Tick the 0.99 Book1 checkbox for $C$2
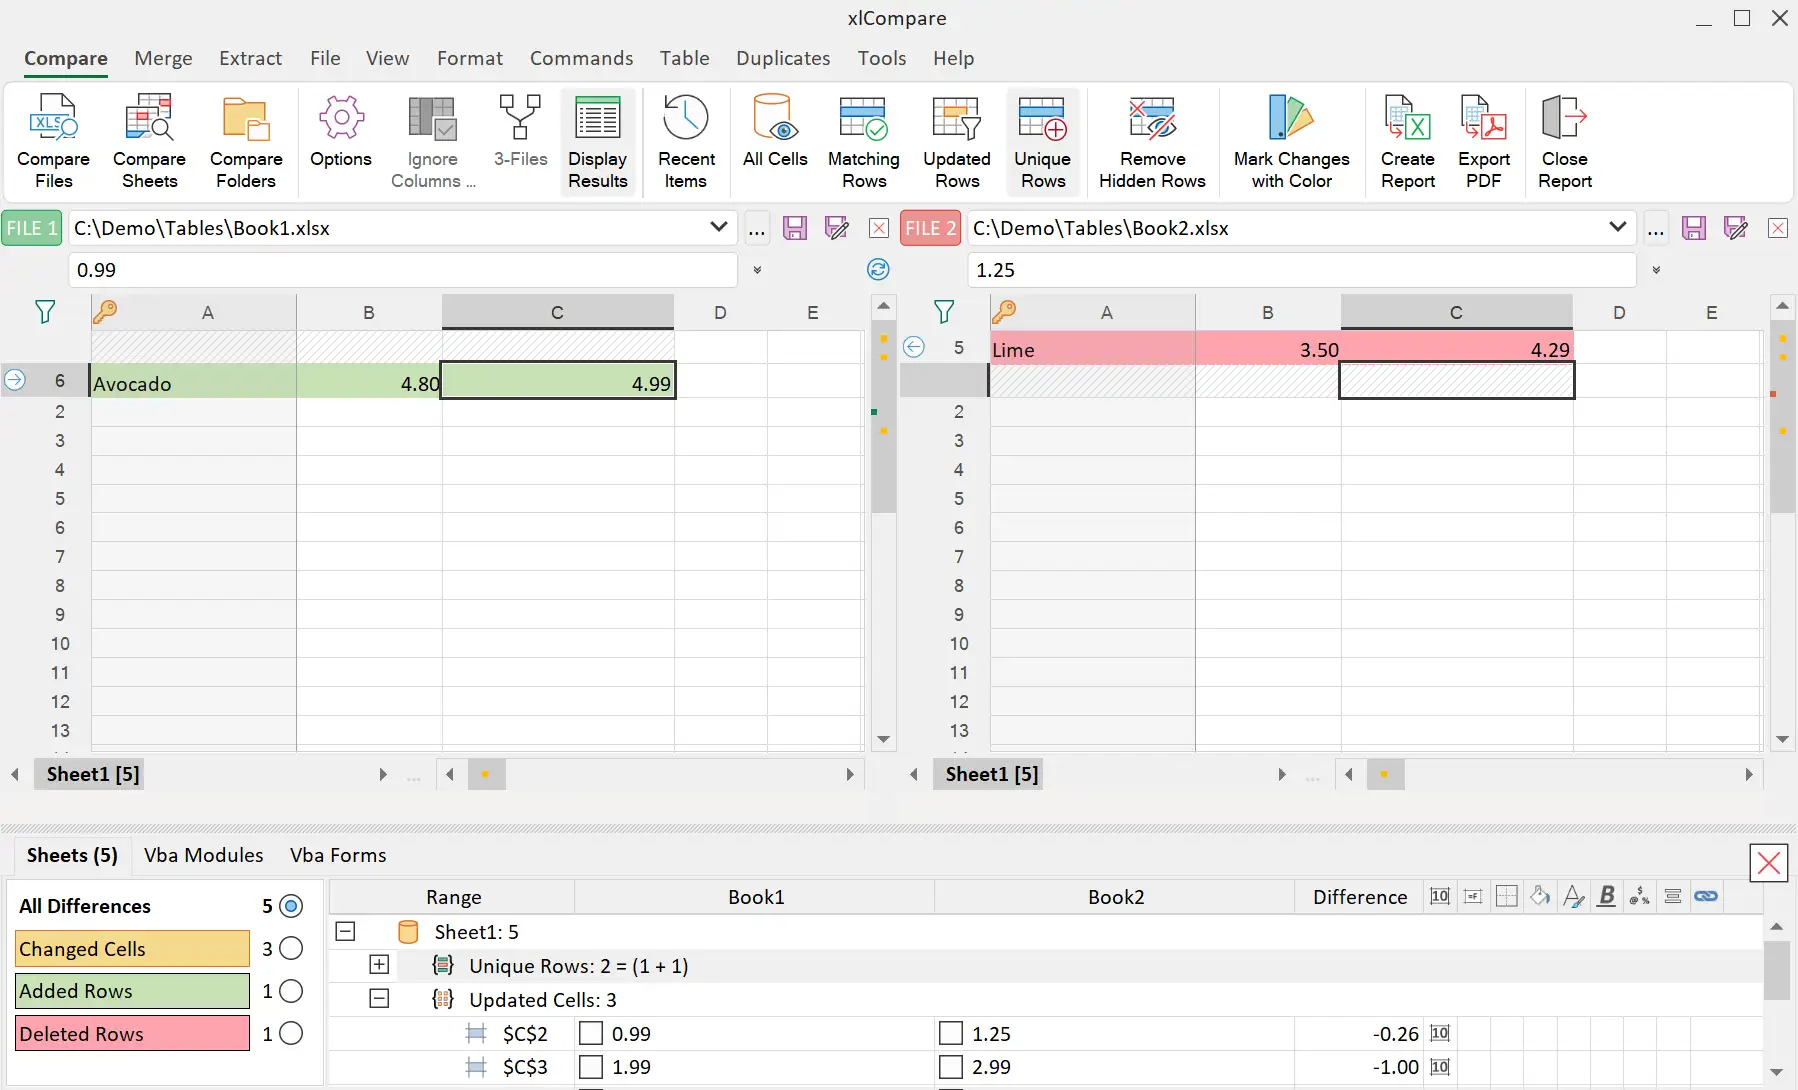The width and height of the screenshot is (1798, 1090). 591,1033
